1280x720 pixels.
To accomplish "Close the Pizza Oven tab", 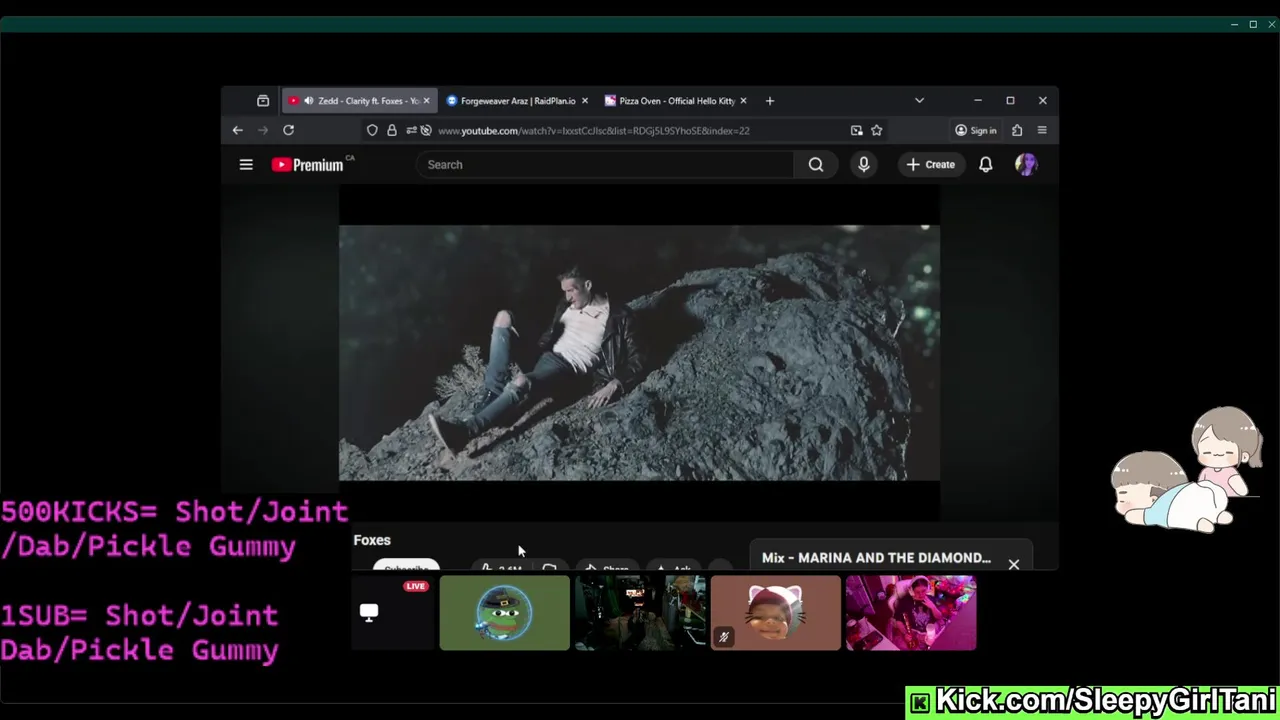I will [x=743, y=101].
